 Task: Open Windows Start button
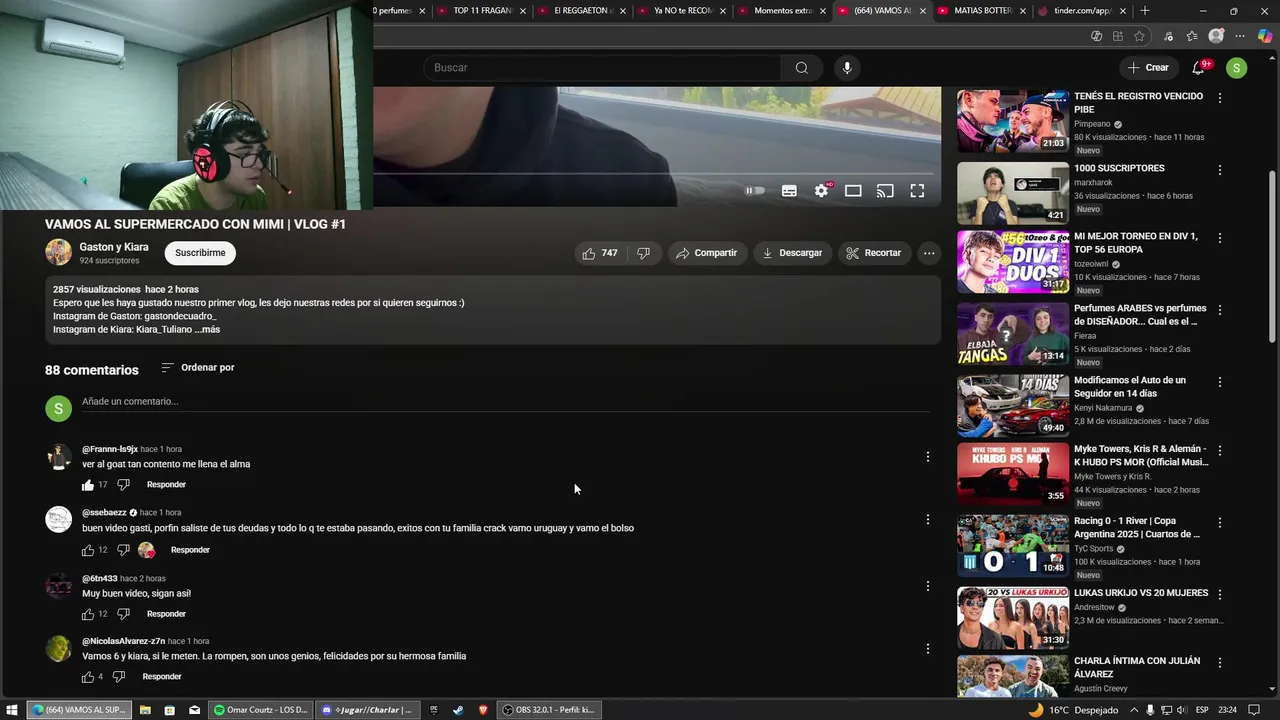tap(12, 710)
